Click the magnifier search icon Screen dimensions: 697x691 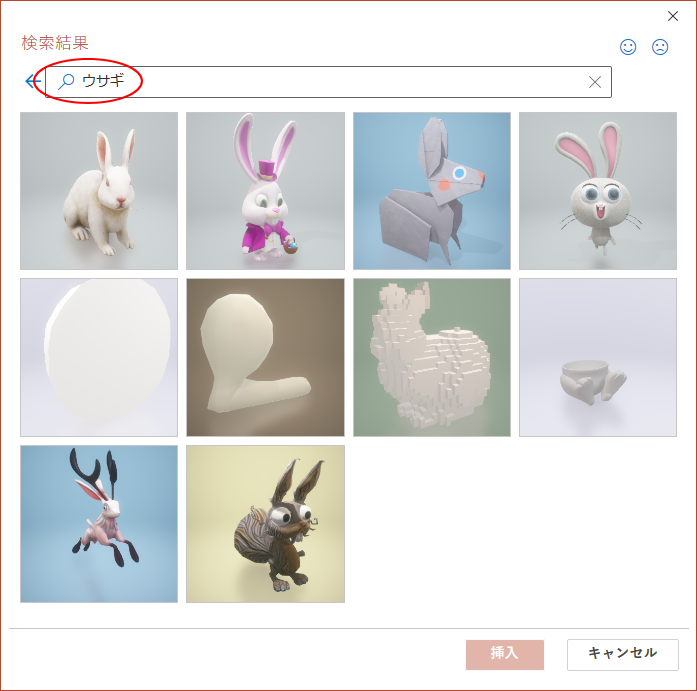click(66, 82)
